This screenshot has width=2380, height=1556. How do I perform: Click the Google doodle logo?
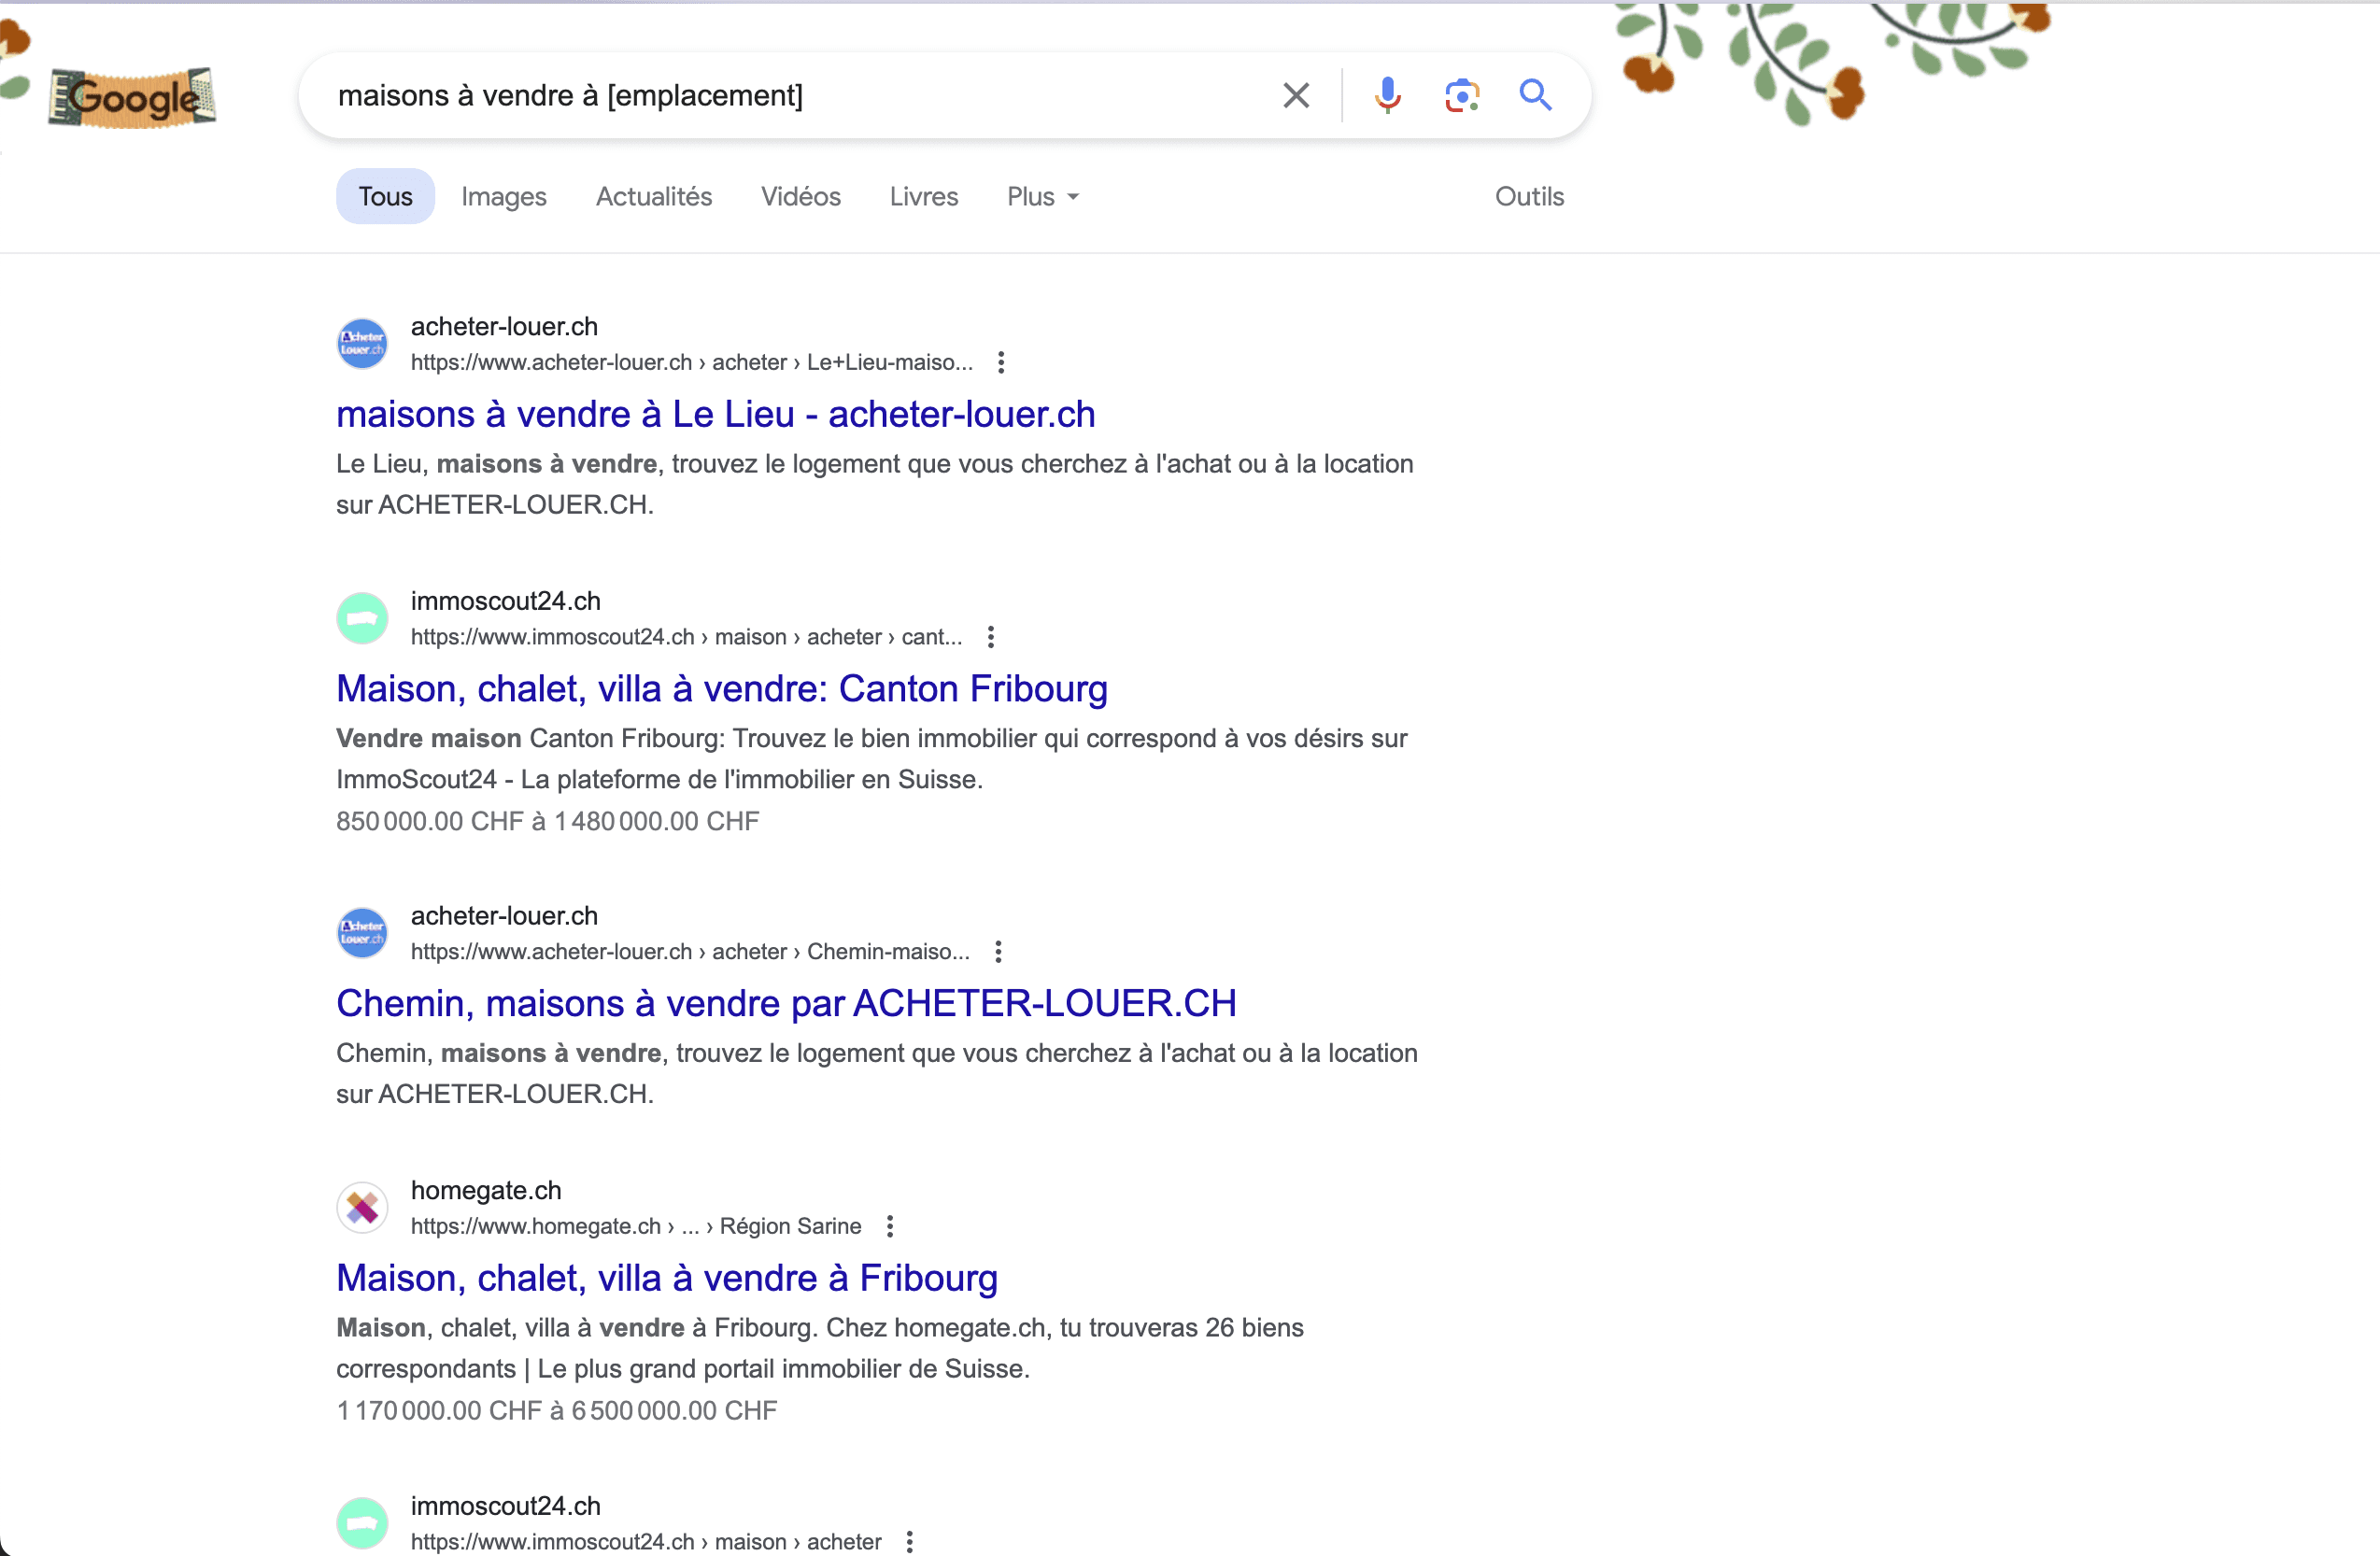pyautogui.click(x=132, y=97)
